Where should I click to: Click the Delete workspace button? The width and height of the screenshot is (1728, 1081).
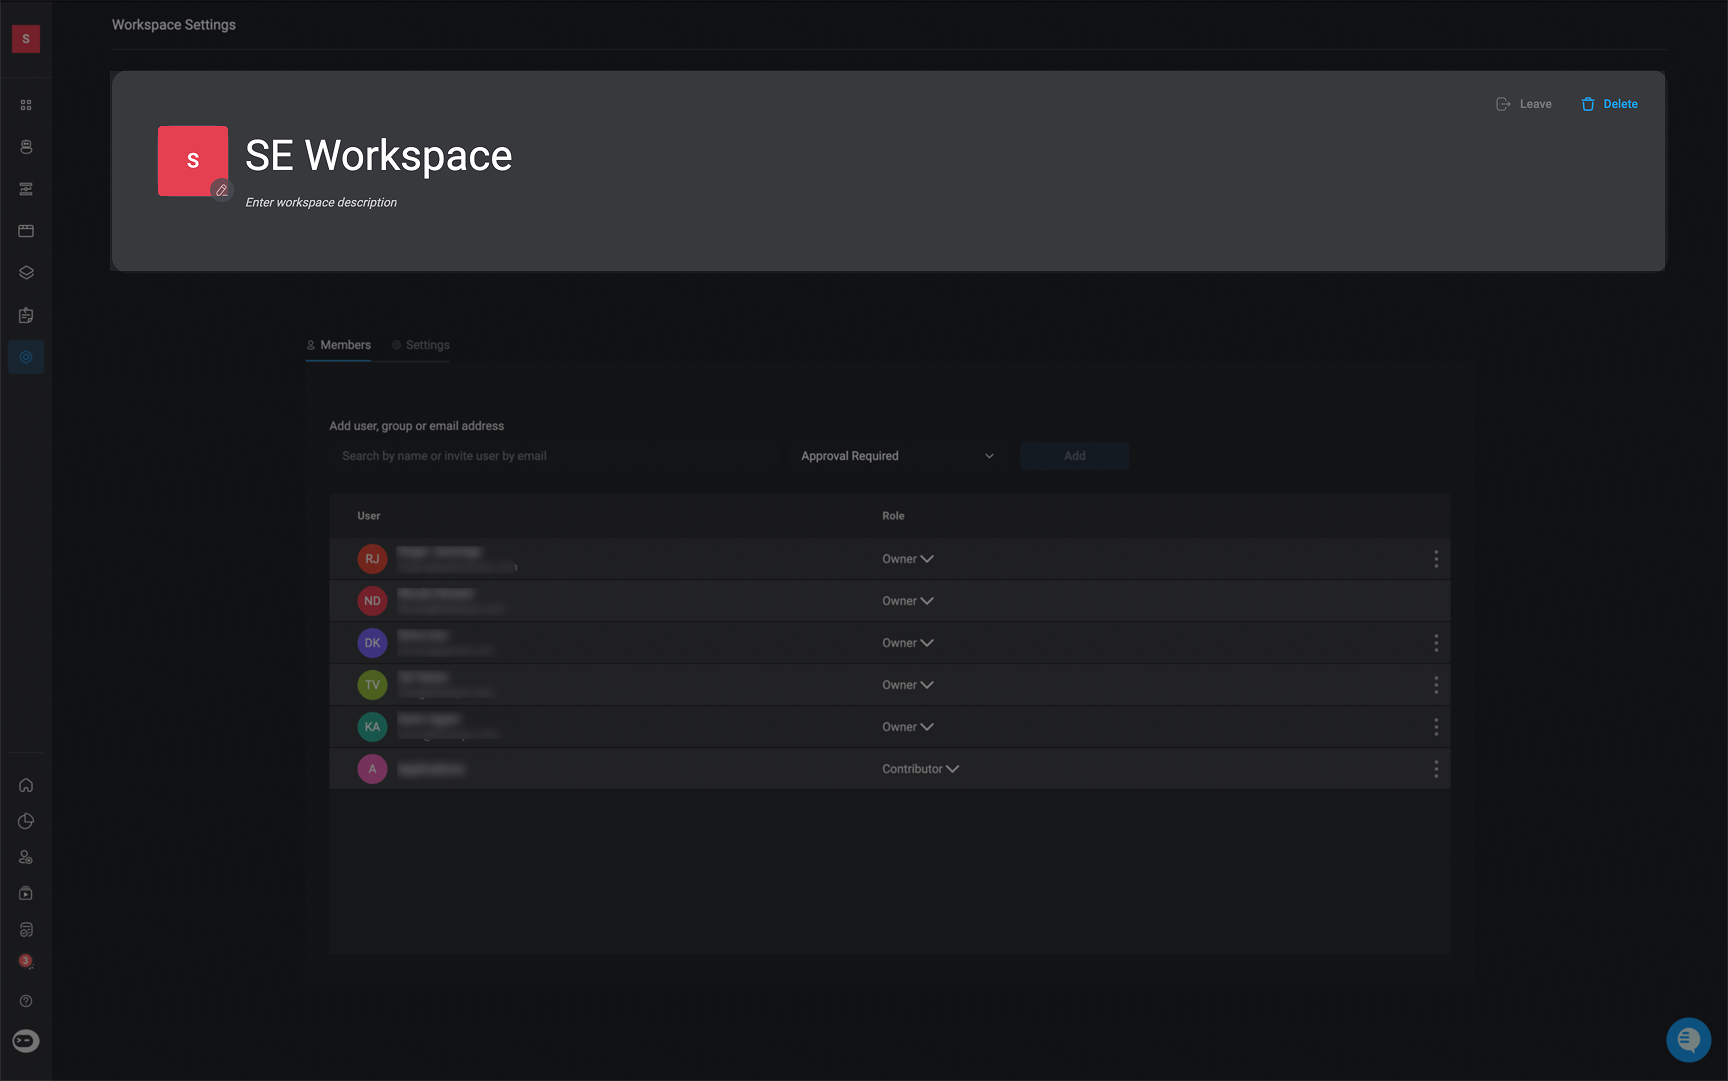1609,104
